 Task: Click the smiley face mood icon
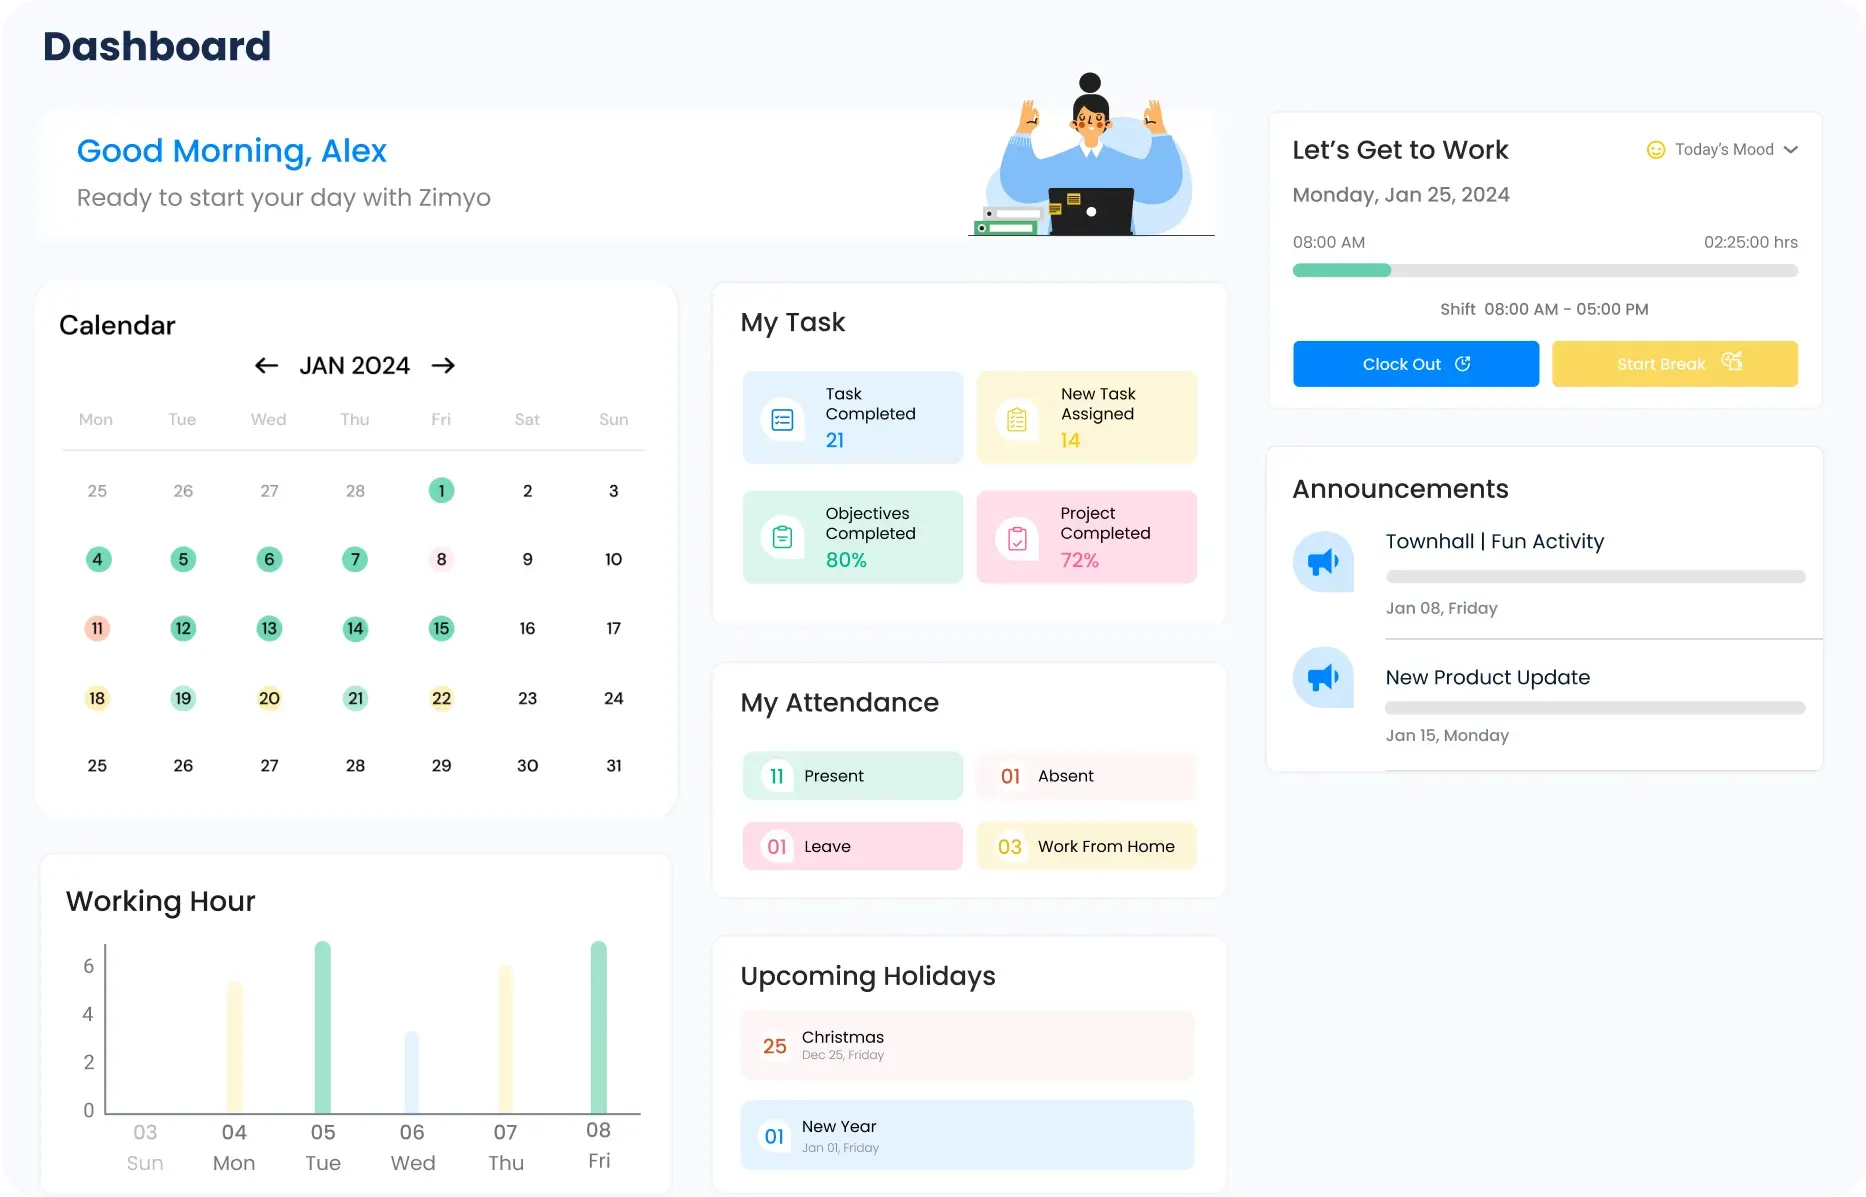[x=1656, y=150]
